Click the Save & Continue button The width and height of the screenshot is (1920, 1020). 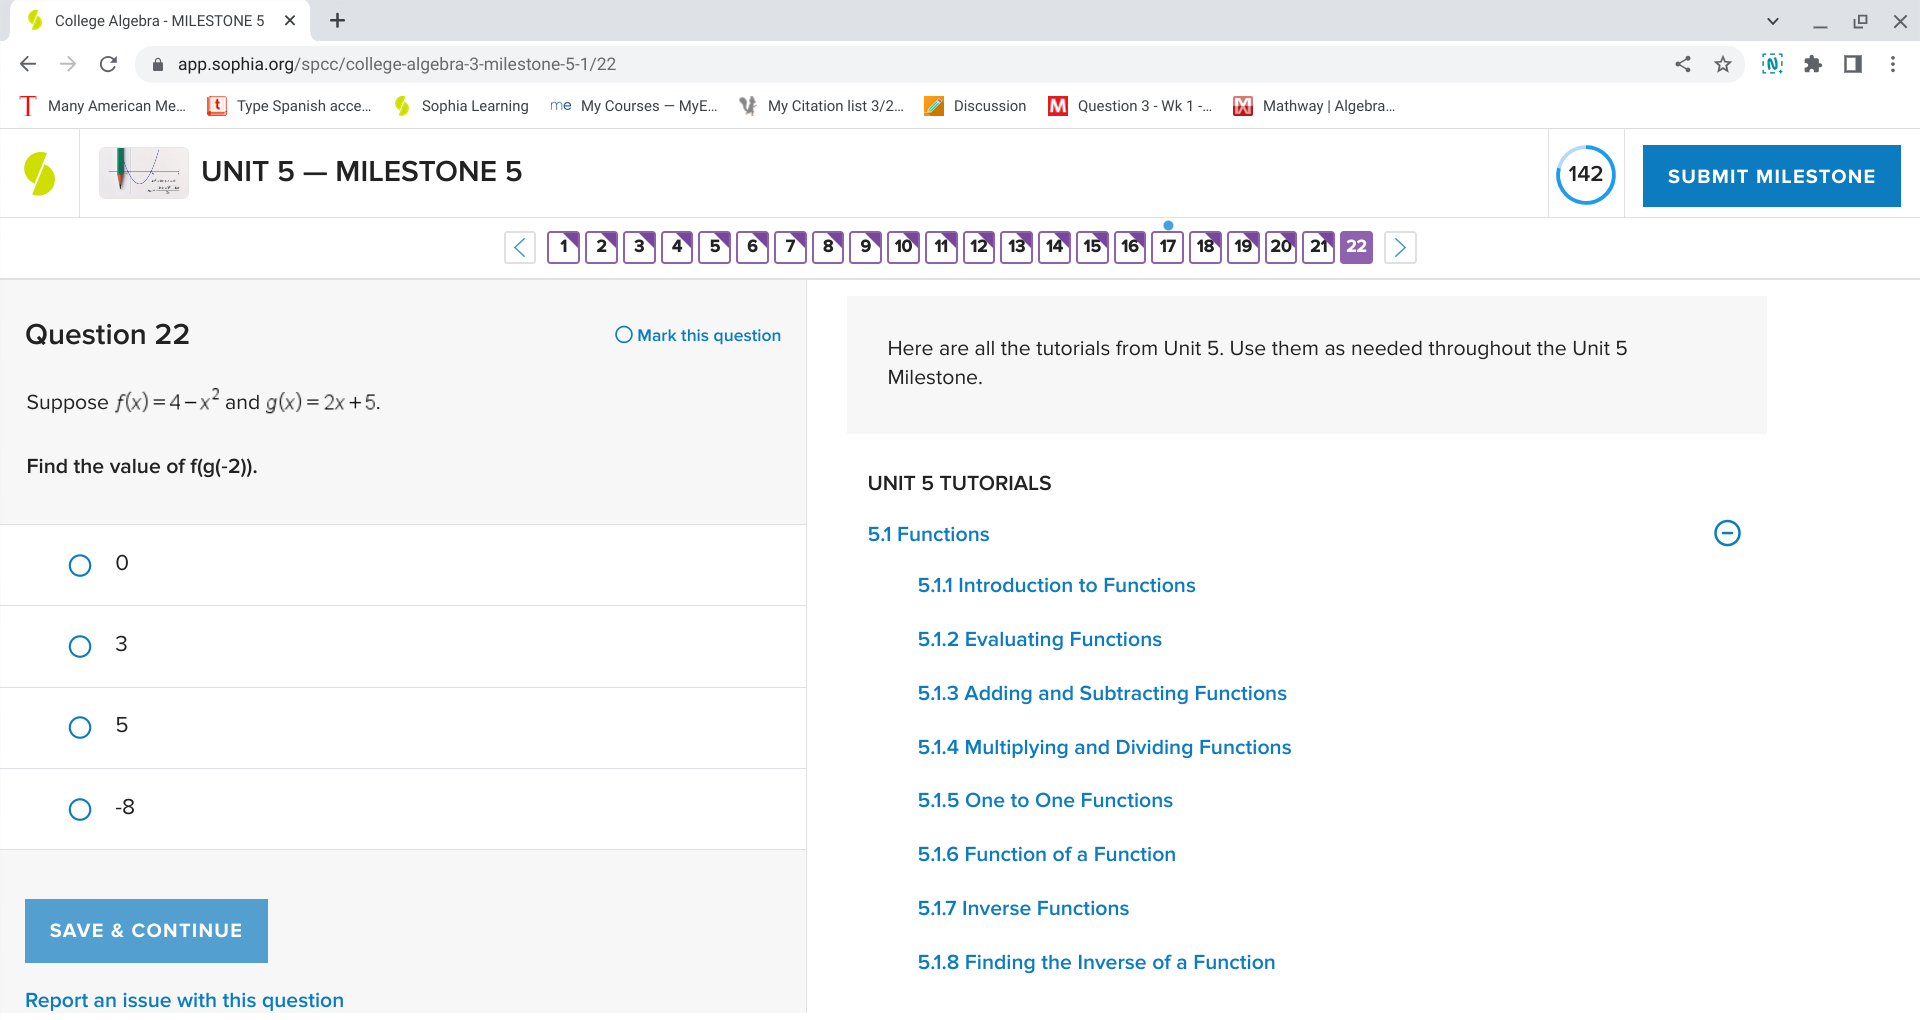coord(146,931)
